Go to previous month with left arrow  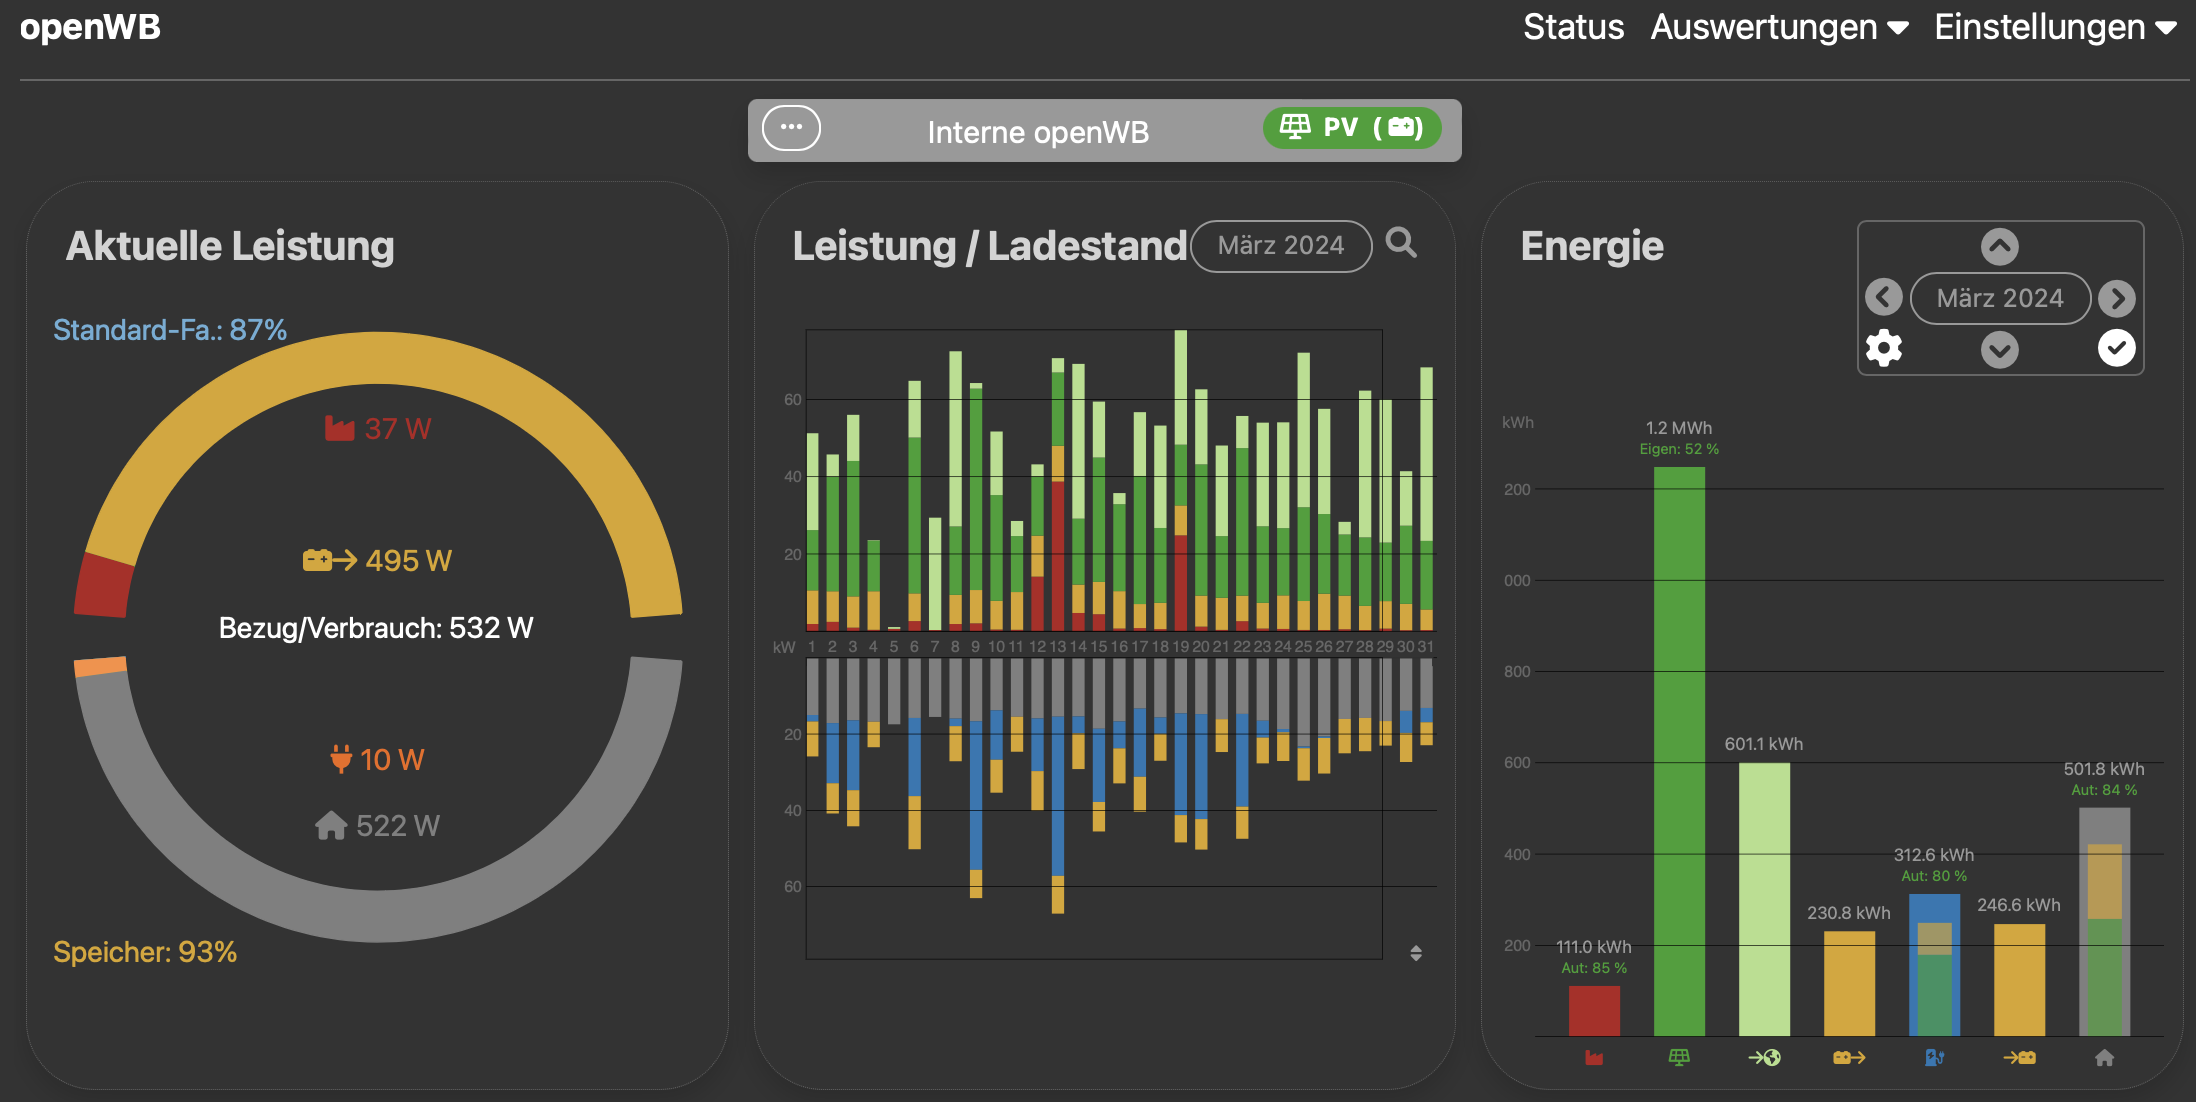coord(1883,297)
